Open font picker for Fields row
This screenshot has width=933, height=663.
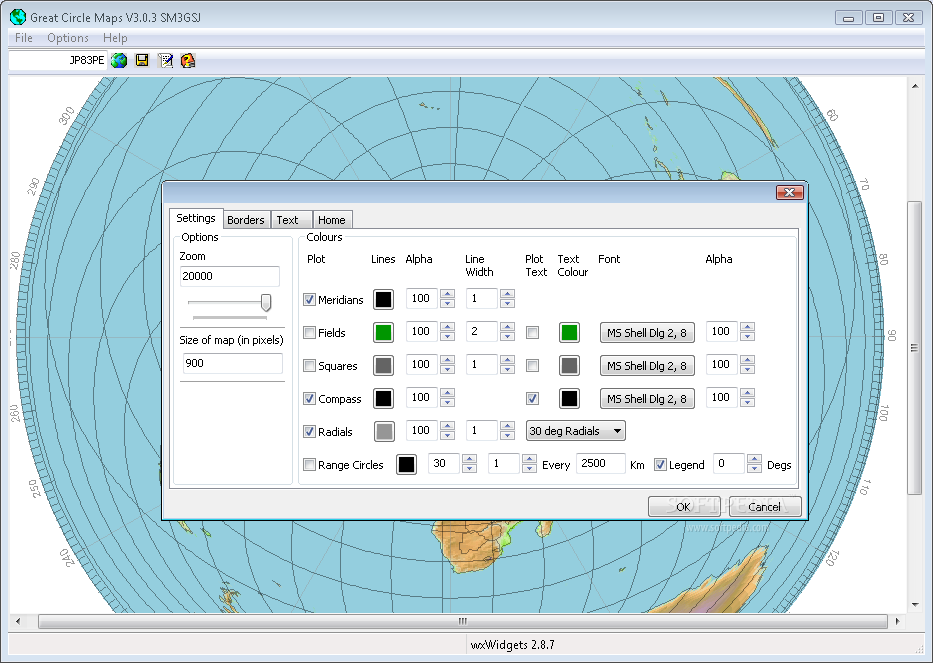coord(647,333)
